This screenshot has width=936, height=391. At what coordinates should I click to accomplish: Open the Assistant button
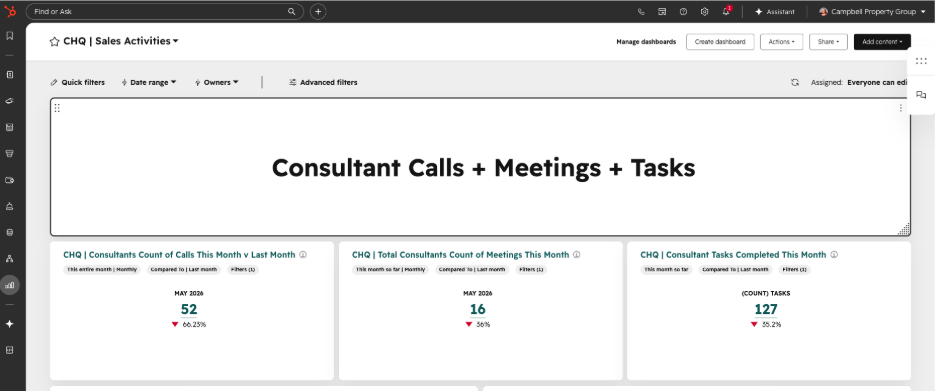click(x=775, y=11)
